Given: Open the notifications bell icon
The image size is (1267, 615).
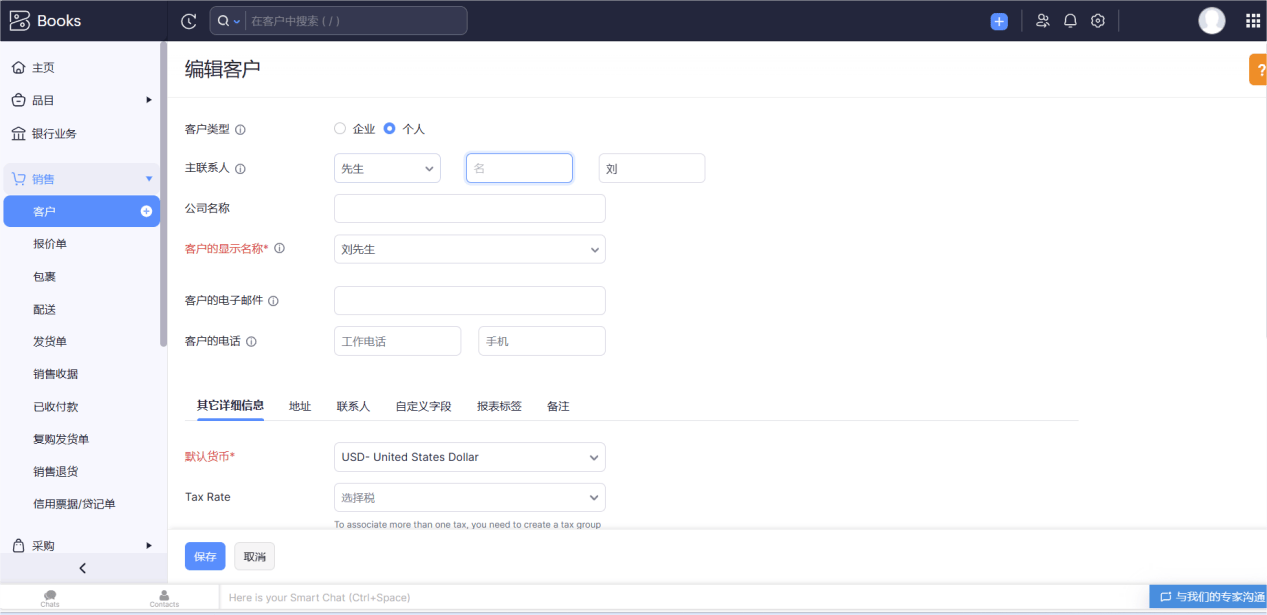Looking at the screenshot, I should (1070, 21).
